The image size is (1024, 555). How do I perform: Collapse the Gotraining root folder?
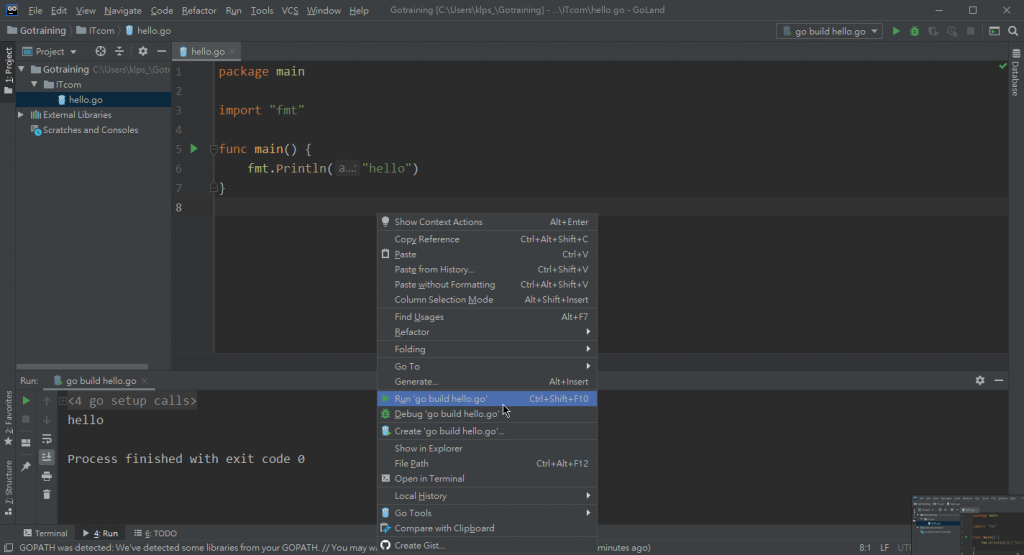pyautogui.click(x=22, y=69)
